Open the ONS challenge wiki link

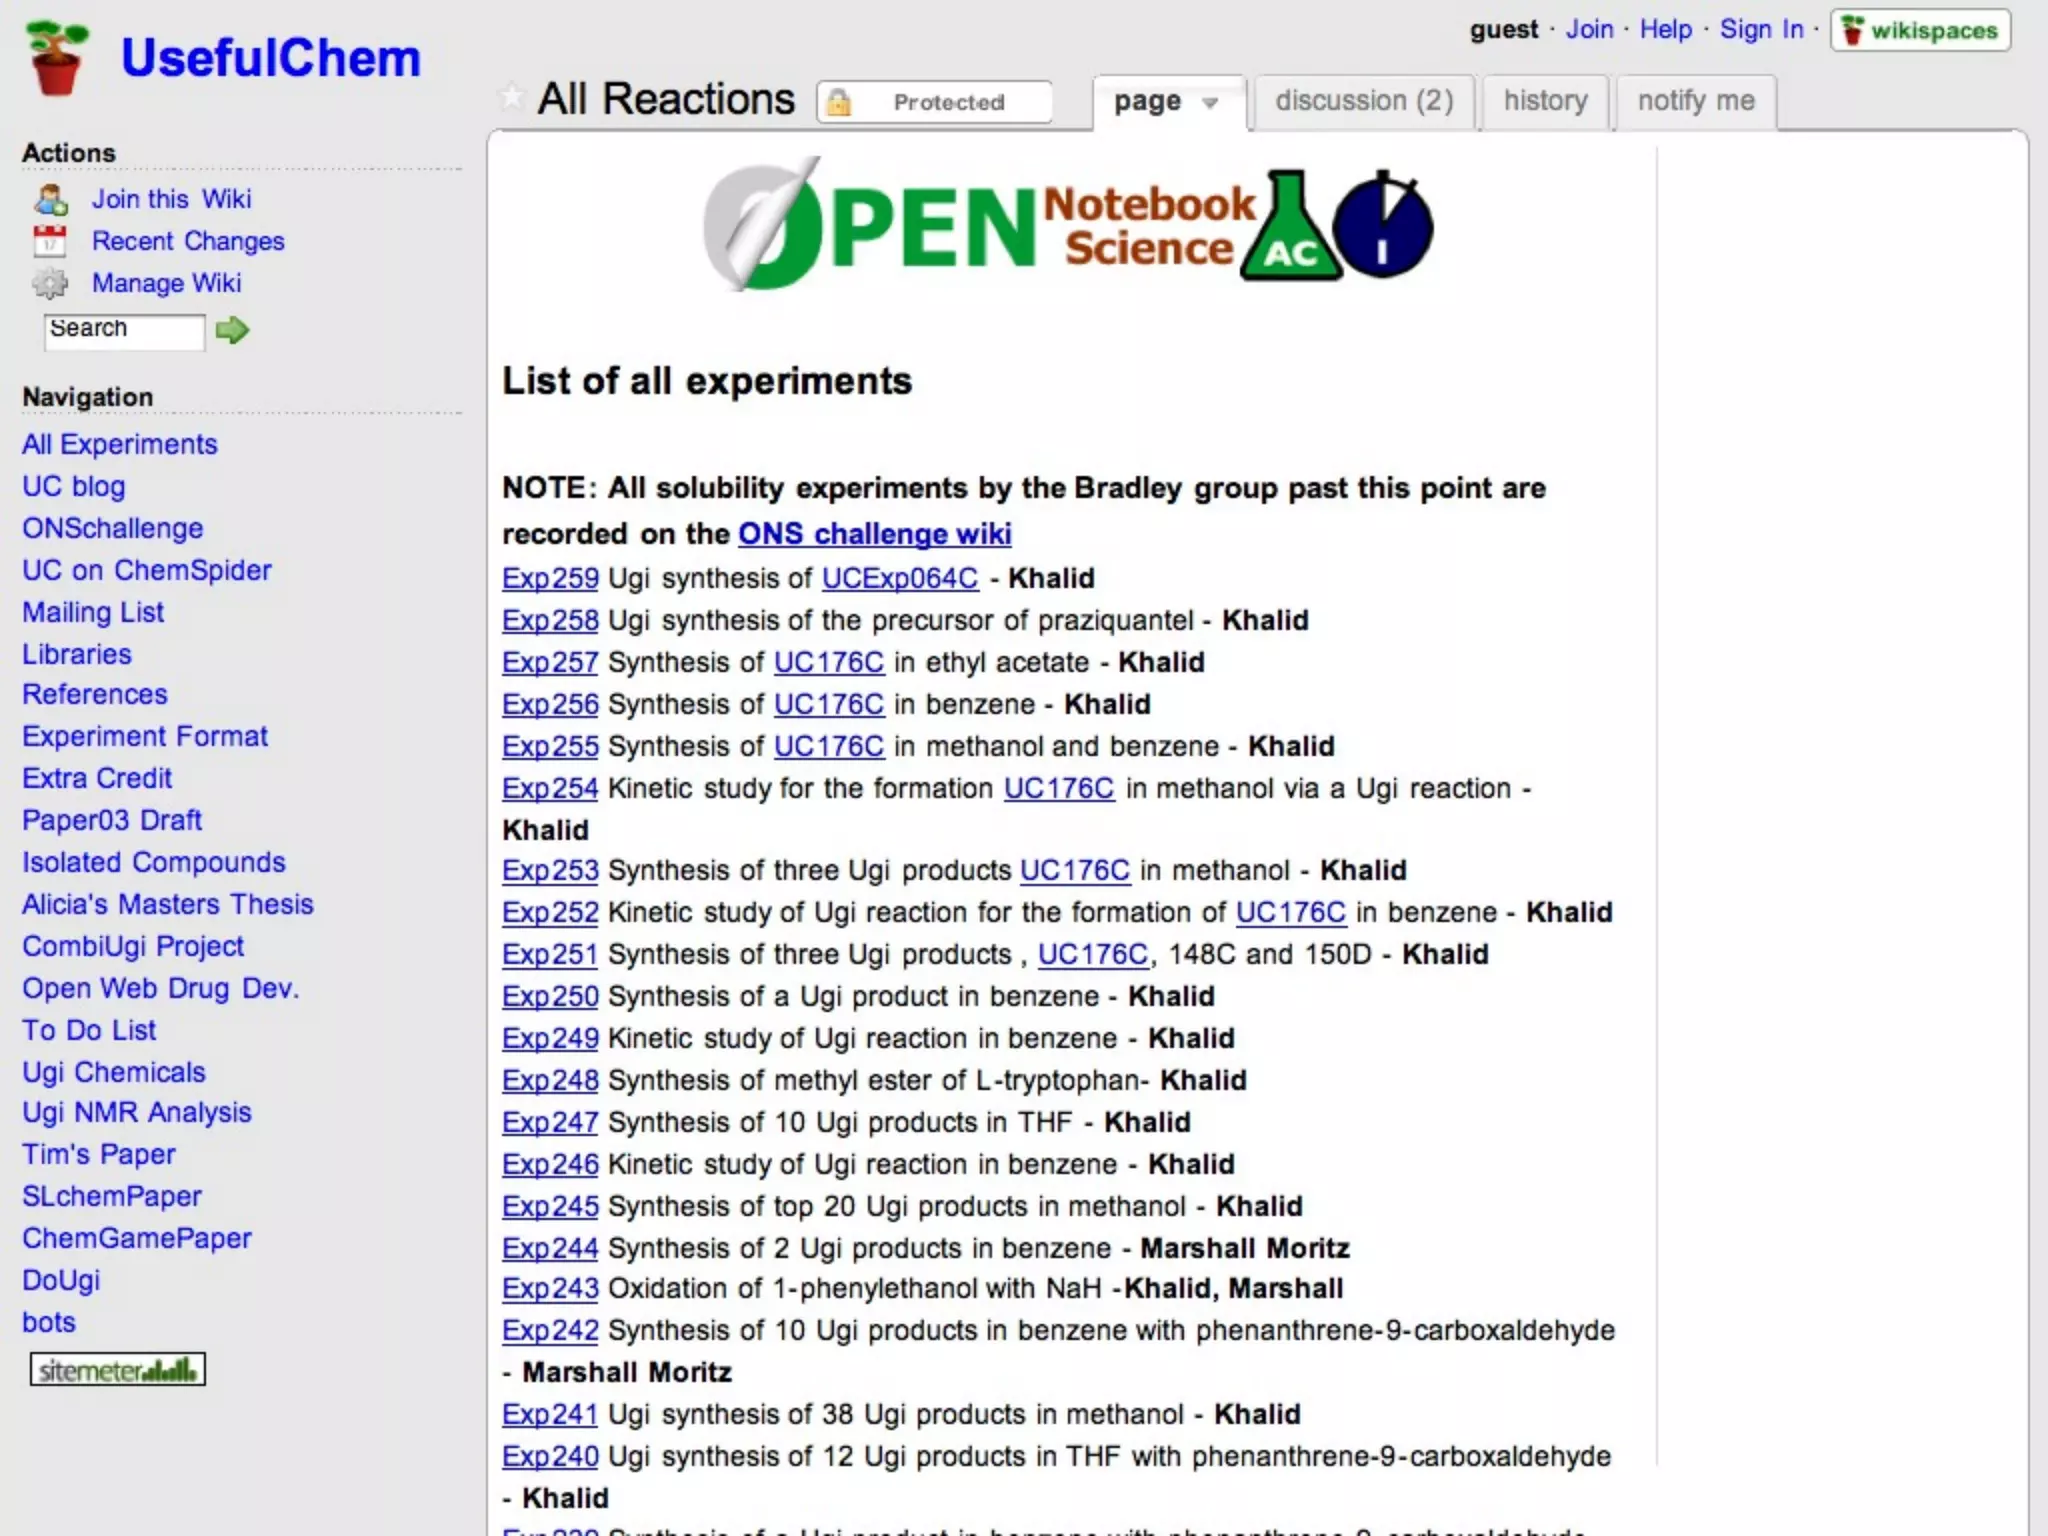click(x=874, y=534)
